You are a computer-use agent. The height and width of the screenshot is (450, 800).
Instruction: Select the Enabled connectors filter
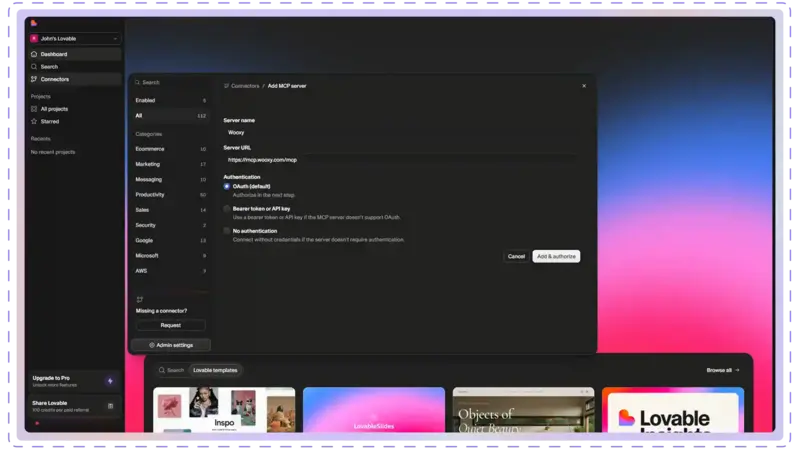click(170, 101)
